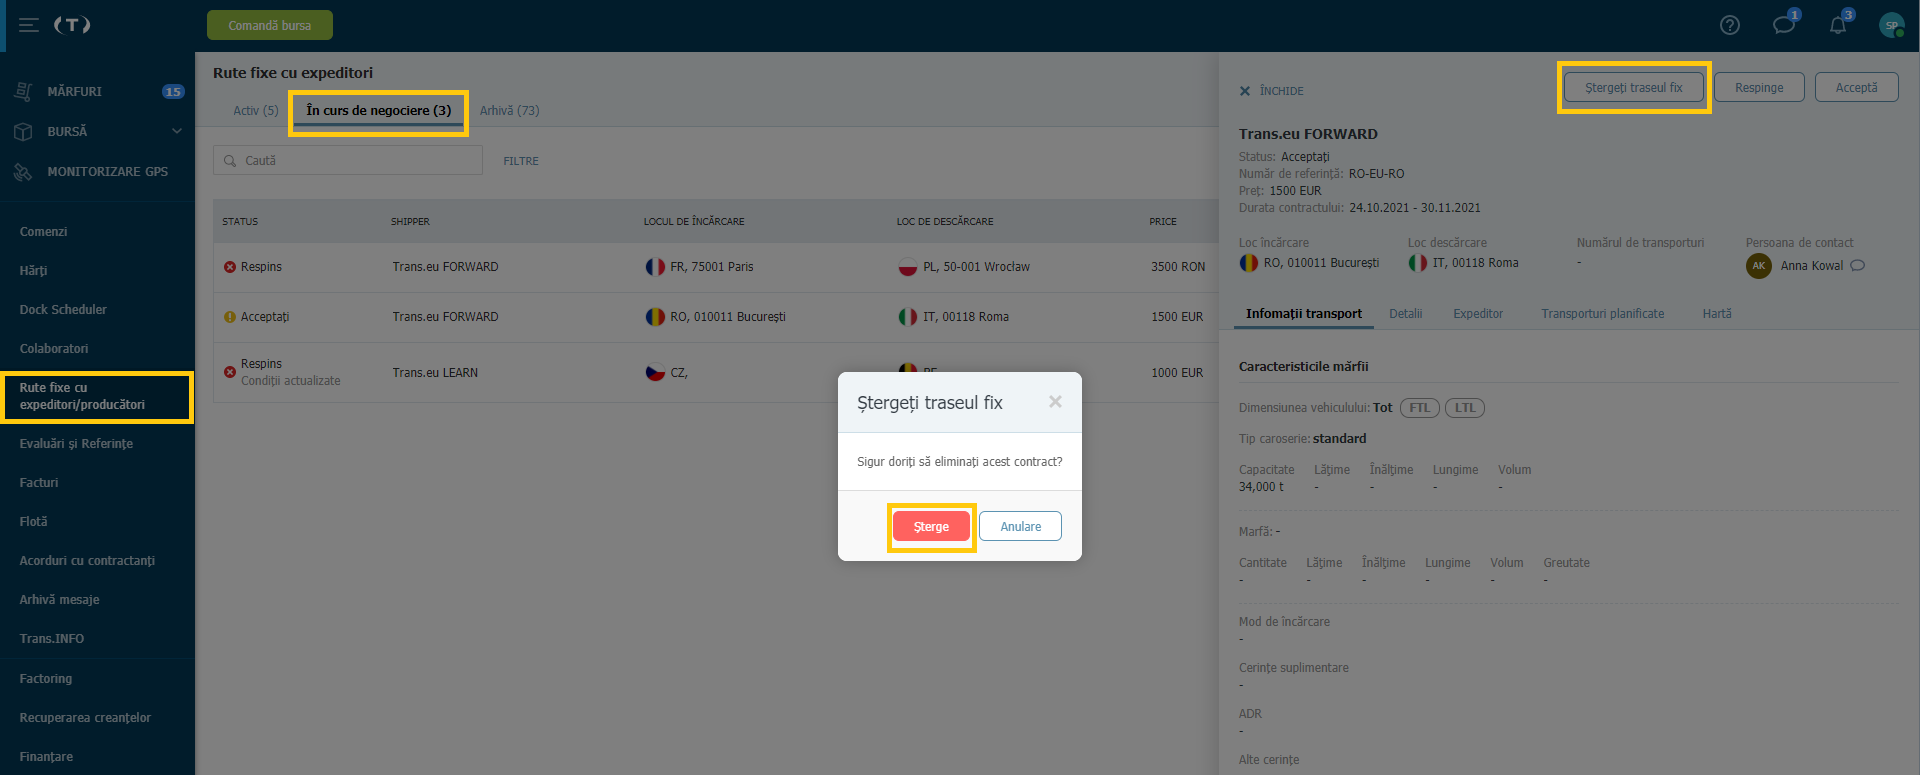Screen dimensions: 1920x775
Task: Switch to the Activ (5) tab
Action: [x=255, y=110]
